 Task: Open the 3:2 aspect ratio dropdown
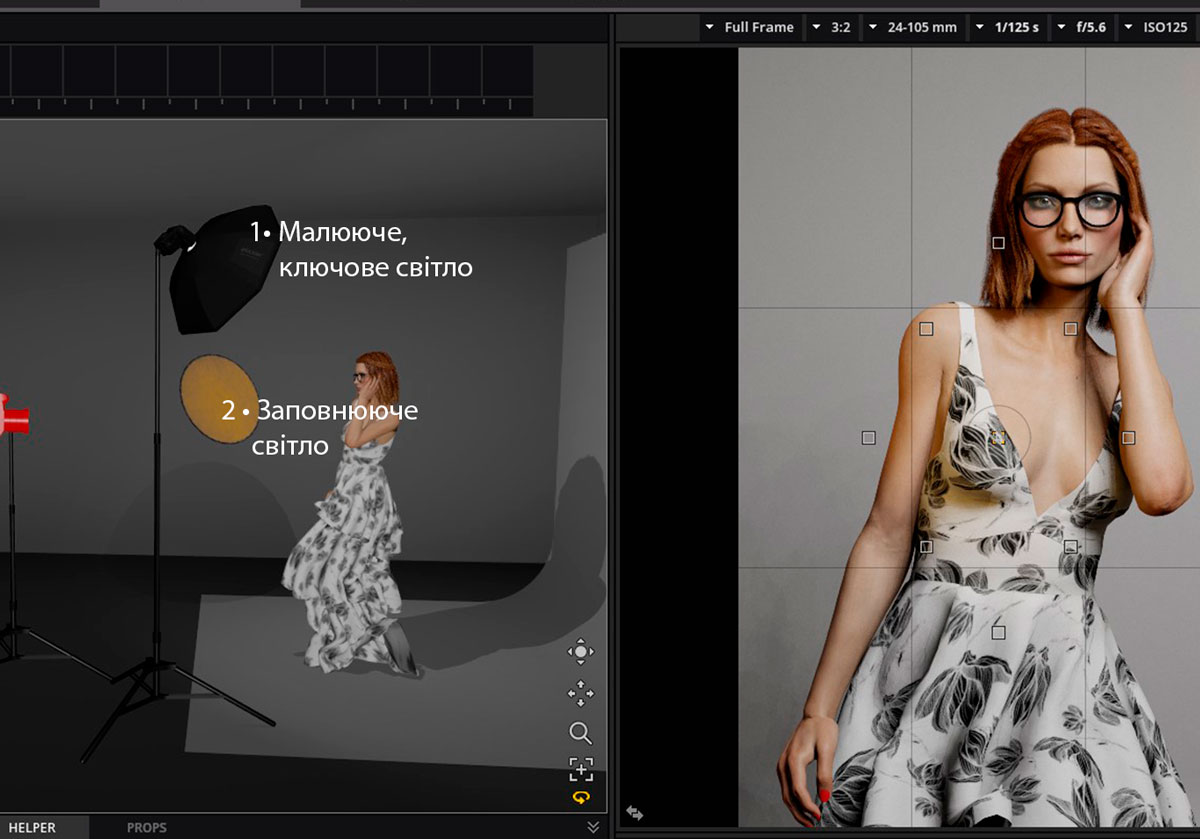pyautogui.click(x=831, y=27)
